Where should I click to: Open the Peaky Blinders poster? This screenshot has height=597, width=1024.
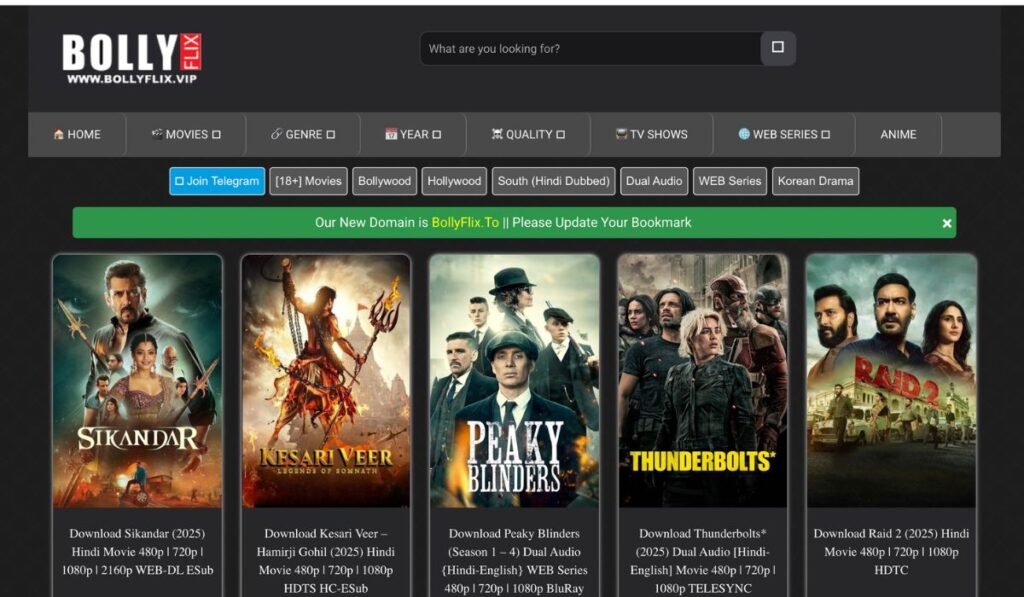pyautogui.click(x=514, y=381)
